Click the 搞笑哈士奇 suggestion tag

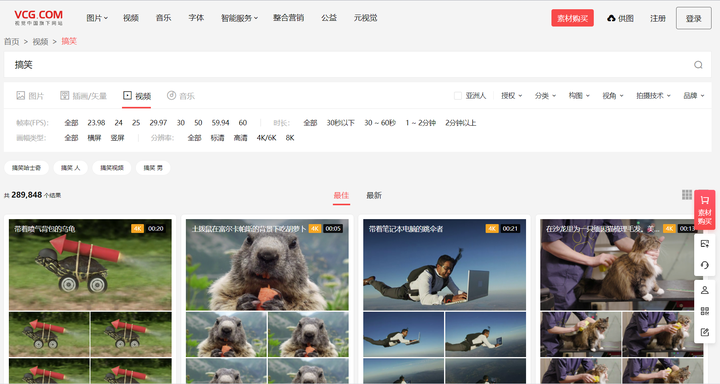pos(26,168)
